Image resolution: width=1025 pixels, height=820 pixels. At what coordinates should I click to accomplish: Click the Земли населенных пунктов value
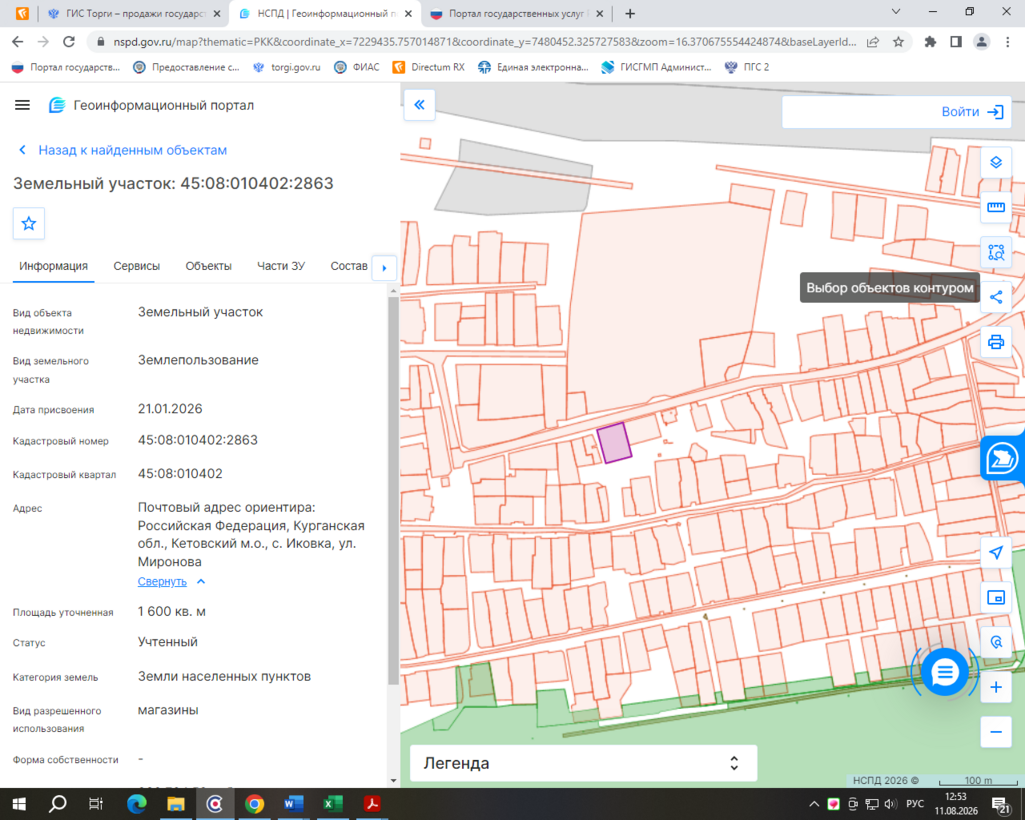(x=224, y=676)
